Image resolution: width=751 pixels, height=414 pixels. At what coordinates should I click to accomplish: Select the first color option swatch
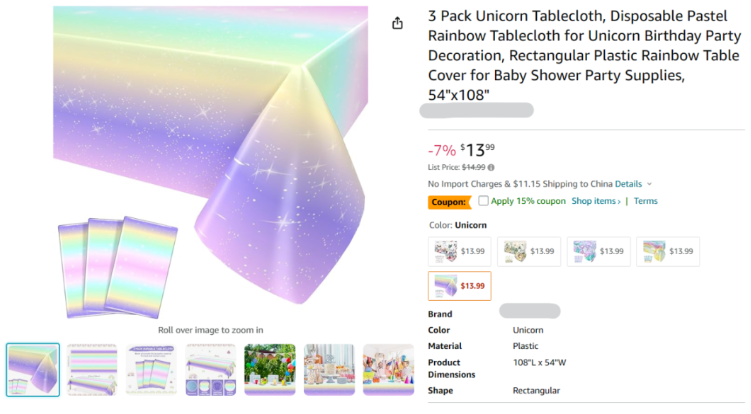[459, 251]
